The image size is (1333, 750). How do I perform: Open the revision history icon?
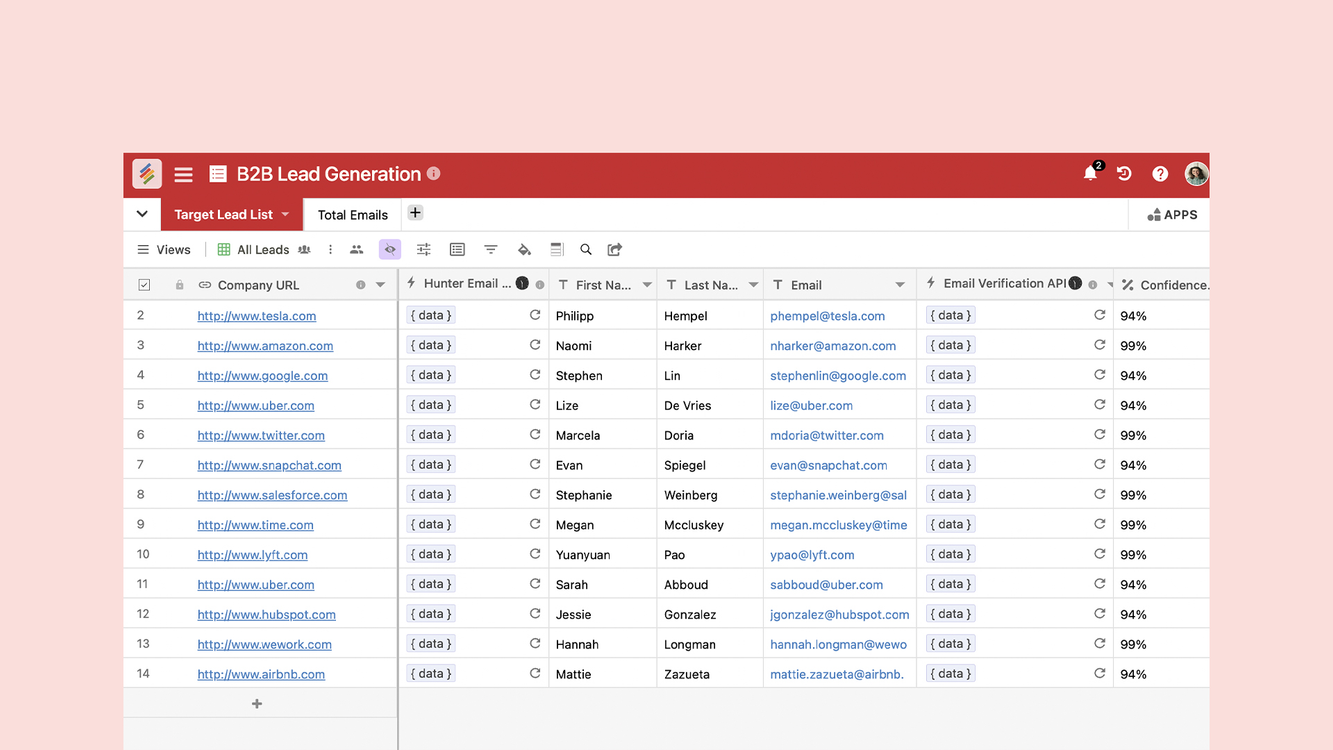1124,174
